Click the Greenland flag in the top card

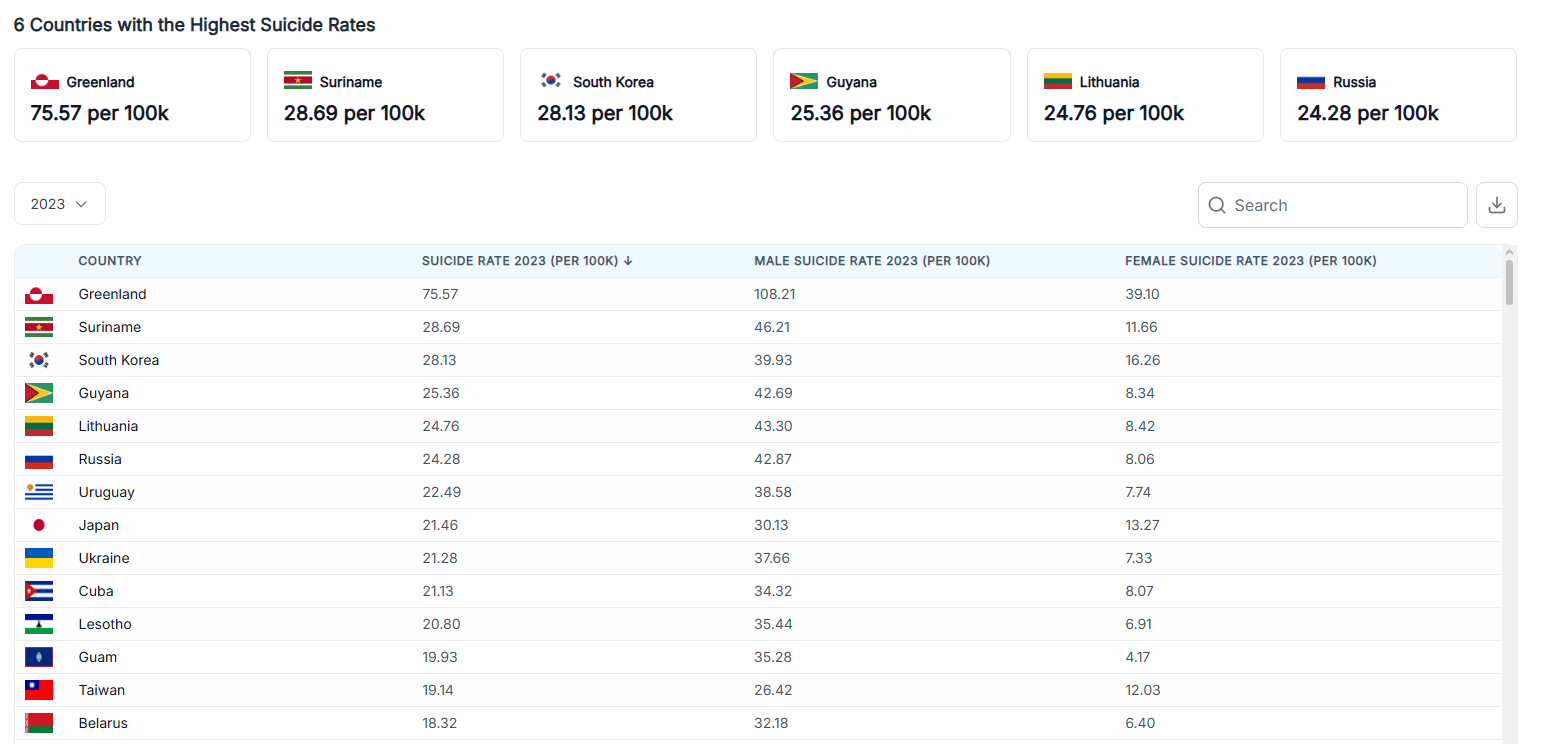[45, 82]
